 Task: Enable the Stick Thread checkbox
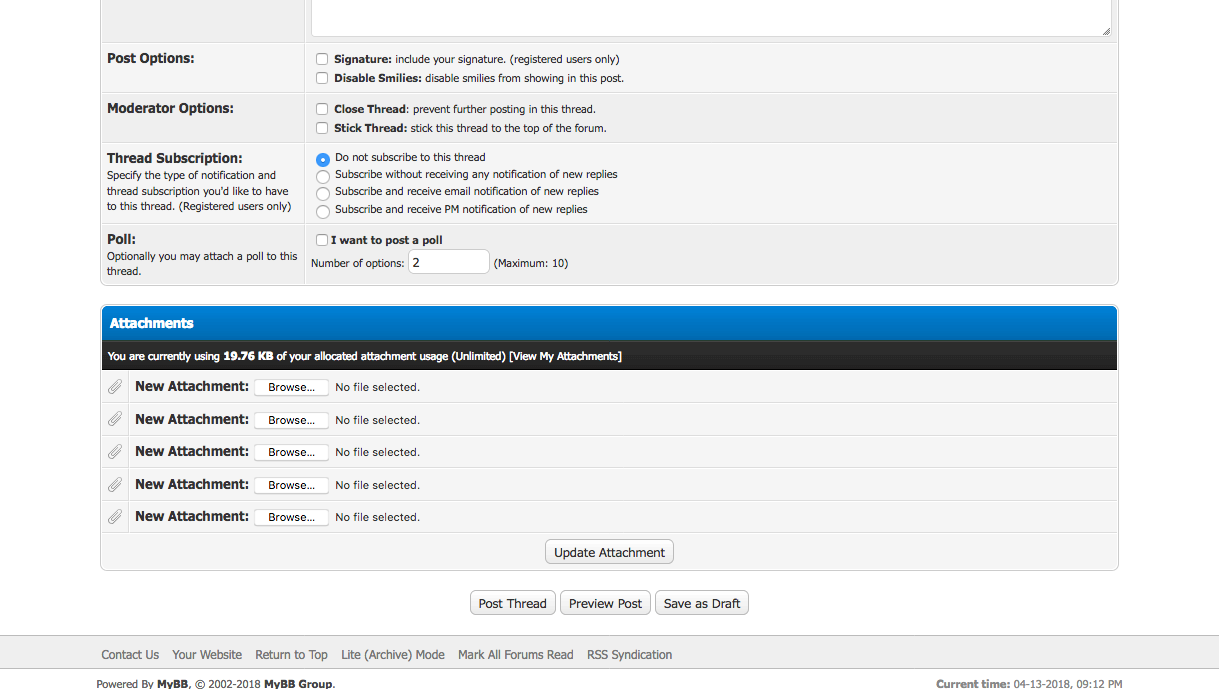(x=322, y=128)
